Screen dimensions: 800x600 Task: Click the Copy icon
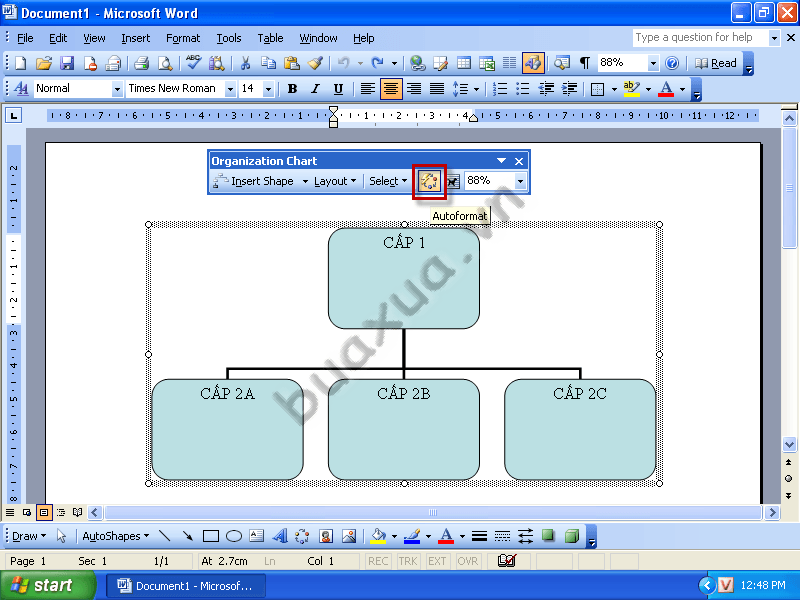click(268, 63)
